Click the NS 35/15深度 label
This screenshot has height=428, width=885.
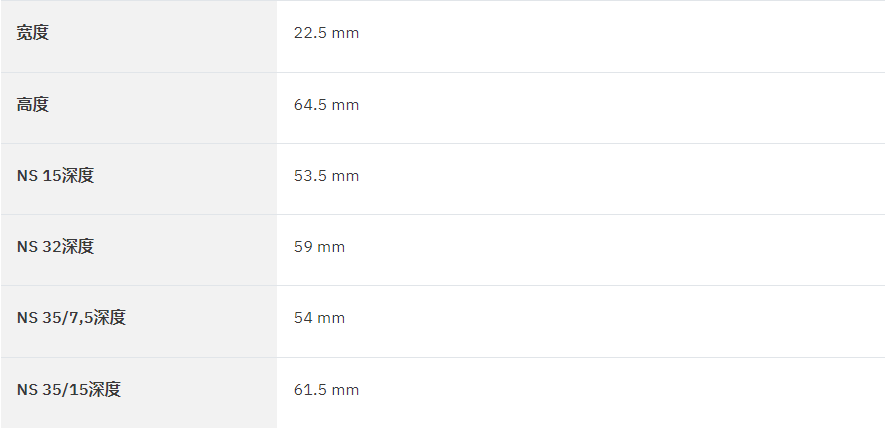(x=69, y=390)
